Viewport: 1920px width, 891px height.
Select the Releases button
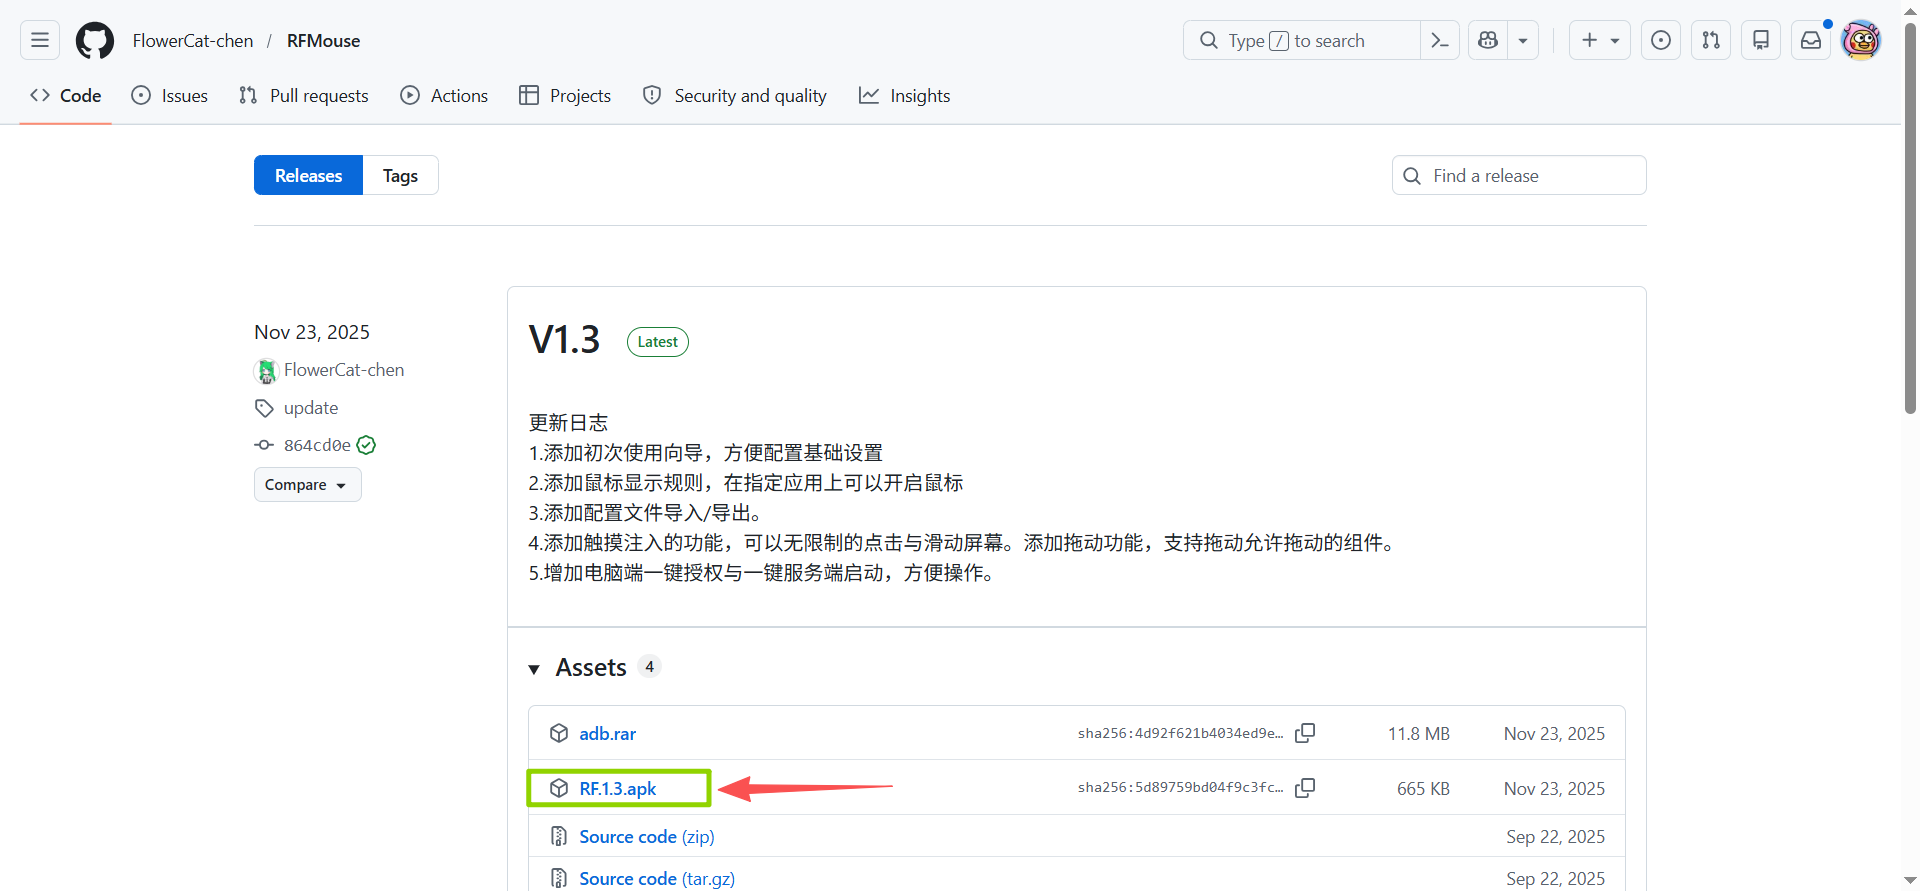point(308,175)
